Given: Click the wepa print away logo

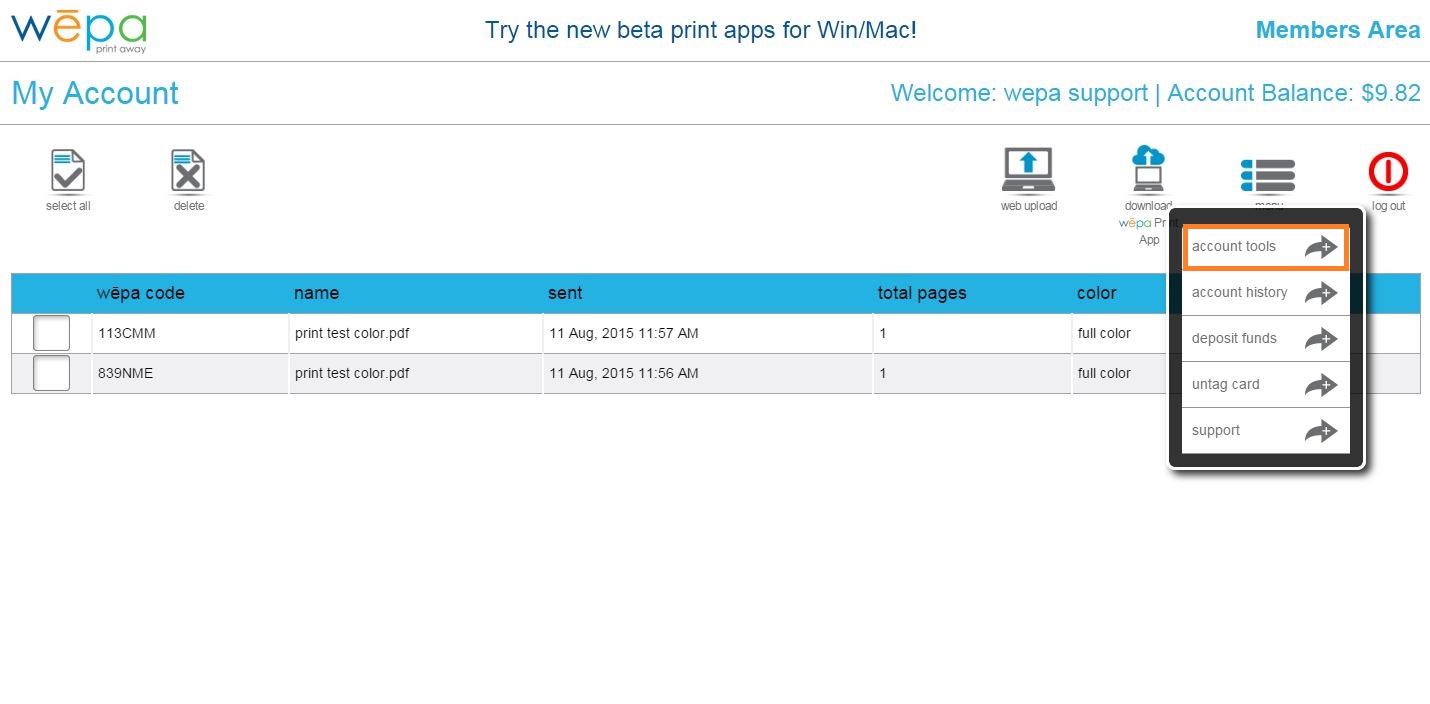Looking at the screenshot, I should [78, 30].
